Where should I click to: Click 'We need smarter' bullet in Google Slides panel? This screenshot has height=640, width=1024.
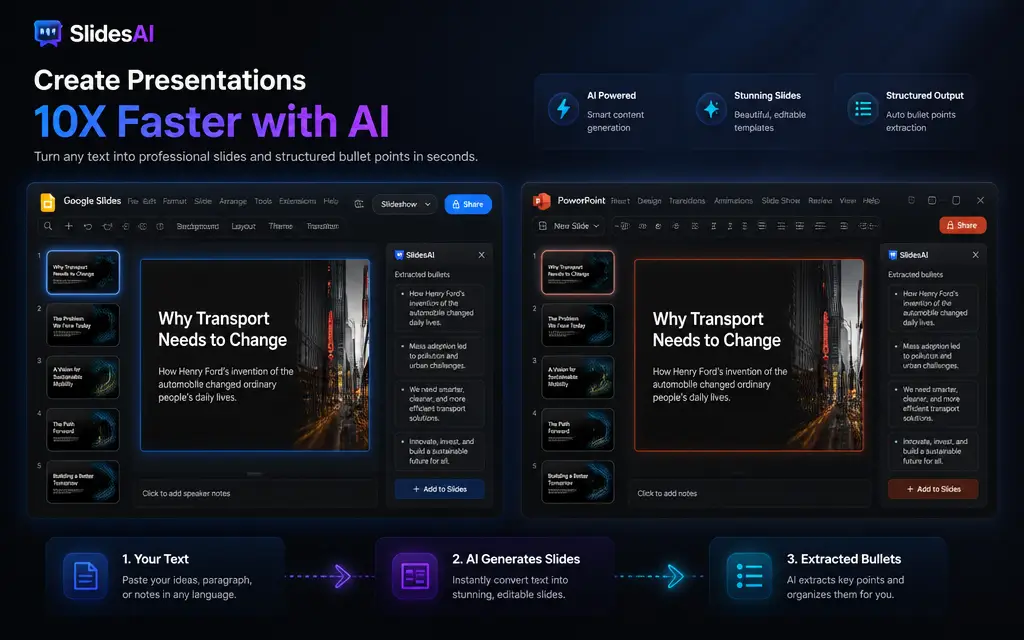(440, 404)
